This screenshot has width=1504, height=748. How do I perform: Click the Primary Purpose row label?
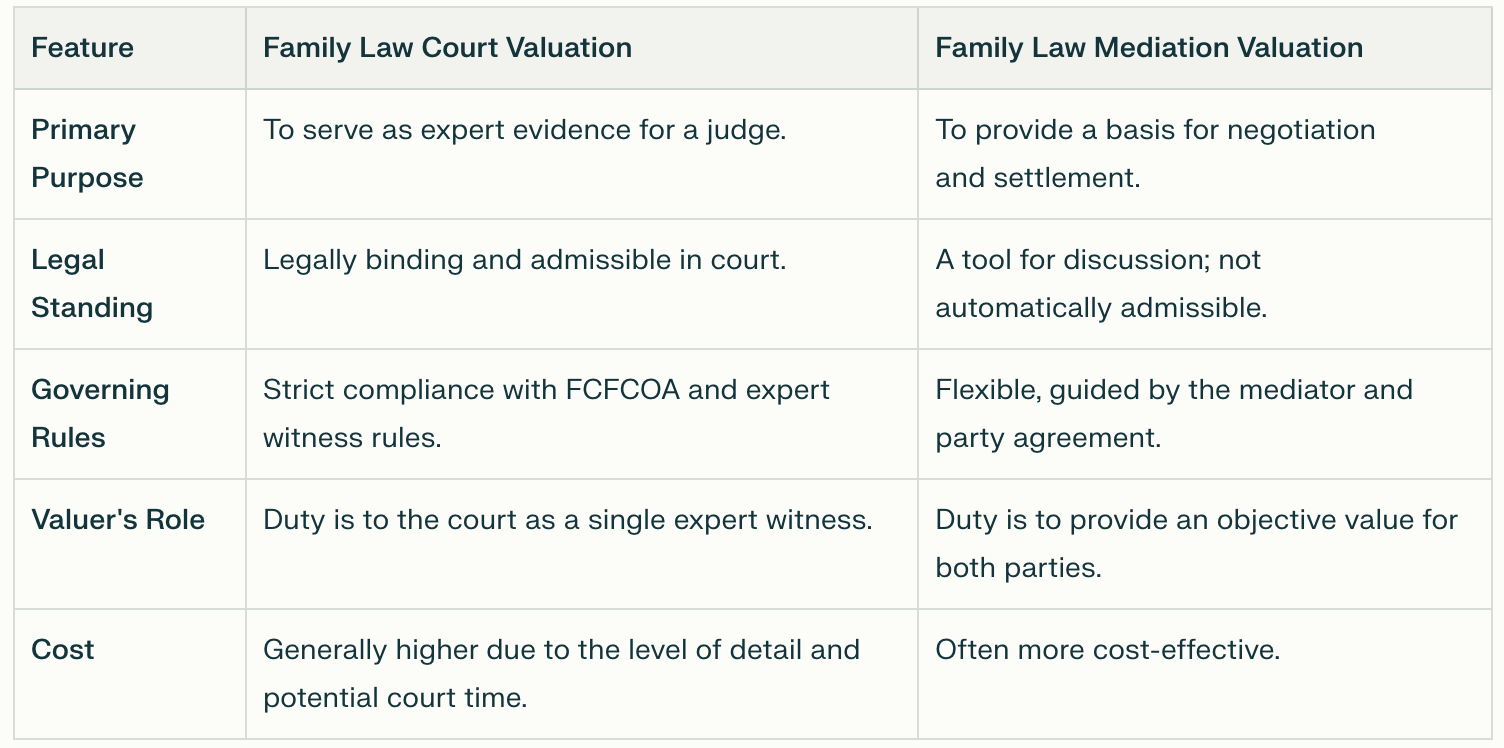pos(87,154)
